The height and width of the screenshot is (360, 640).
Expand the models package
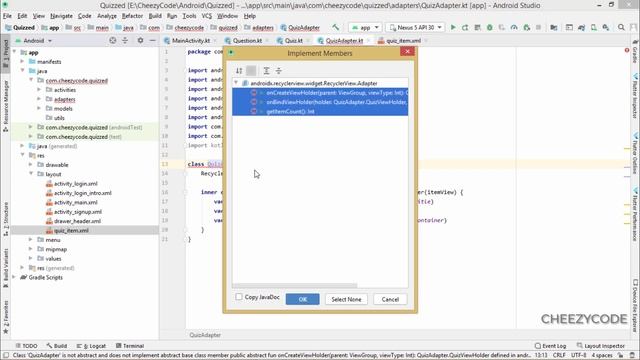coord(39,109)
